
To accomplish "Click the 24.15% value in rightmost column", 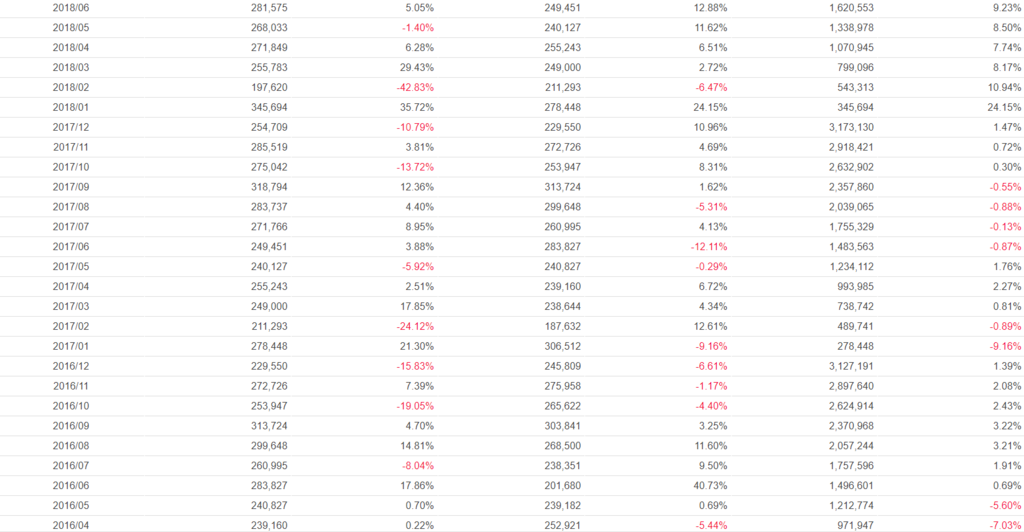I will (1004, 107).
